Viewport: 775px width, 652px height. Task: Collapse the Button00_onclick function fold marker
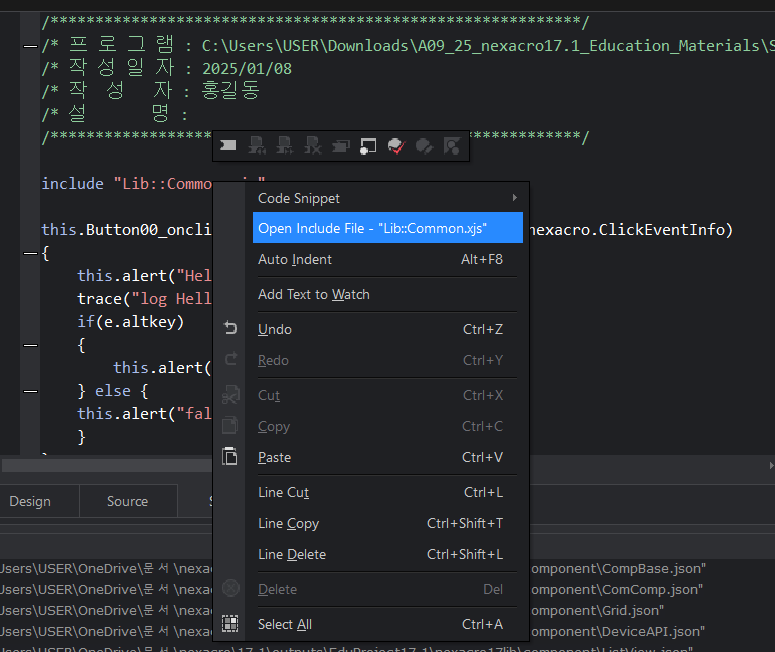(31, 254)
